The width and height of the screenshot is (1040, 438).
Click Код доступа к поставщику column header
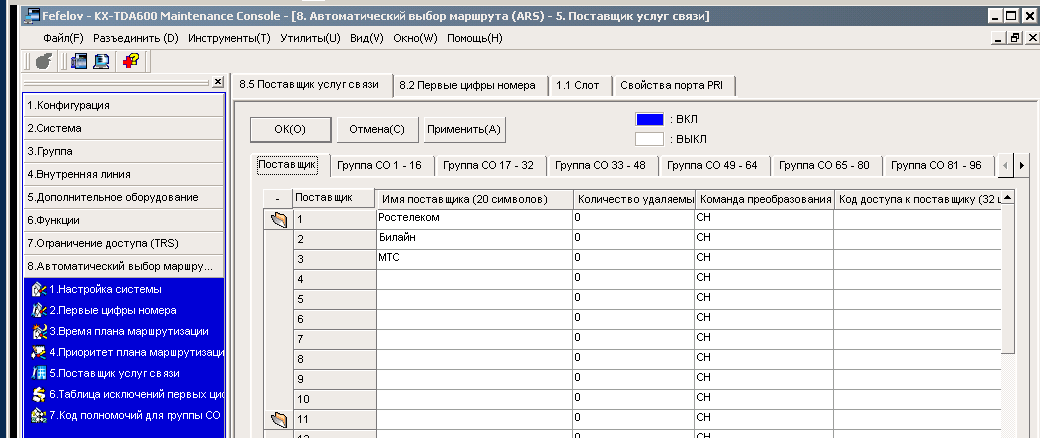click(917, 200)
